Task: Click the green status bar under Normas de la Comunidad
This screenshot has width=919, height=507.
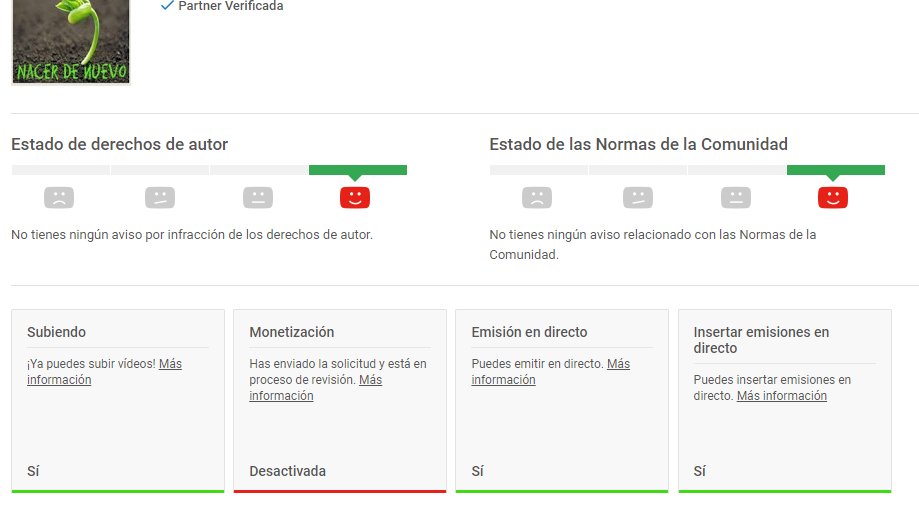Action: [836, 170]
